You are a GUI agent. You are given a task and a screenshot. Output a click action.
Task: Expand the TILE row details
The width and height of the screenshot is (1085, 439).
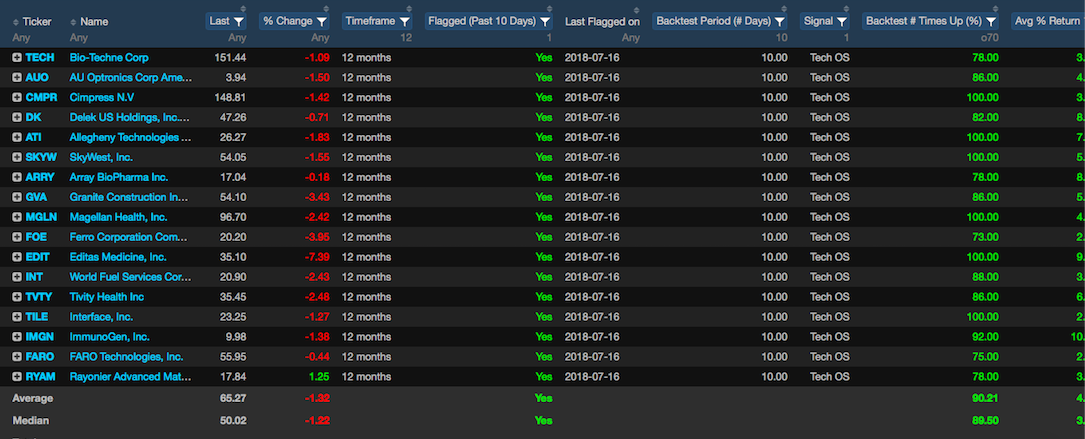pos(17,317)
